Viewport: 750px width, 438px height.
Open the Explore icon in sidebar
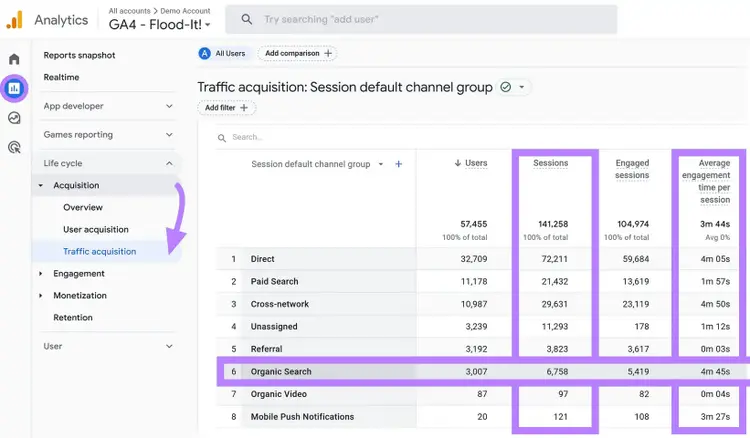14,118
